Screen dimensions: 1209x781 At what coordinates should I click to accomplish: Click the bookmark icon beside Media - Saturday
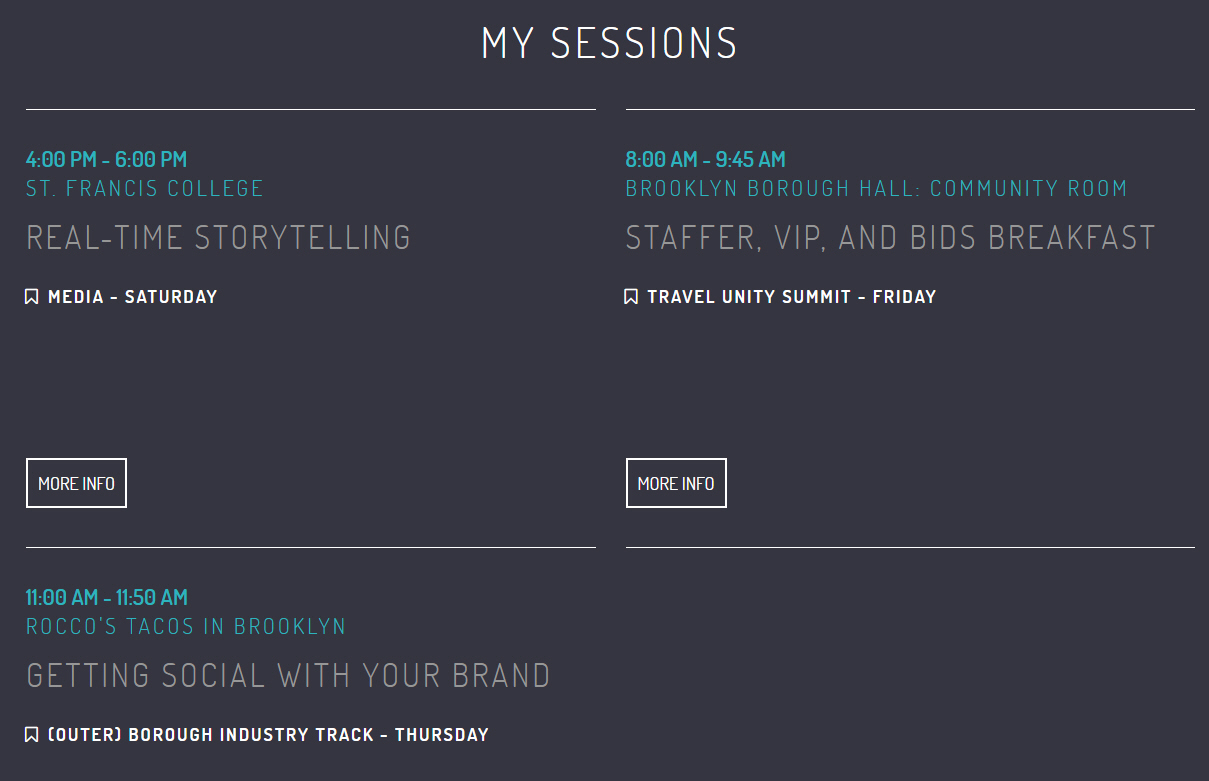tap(32, 297)
